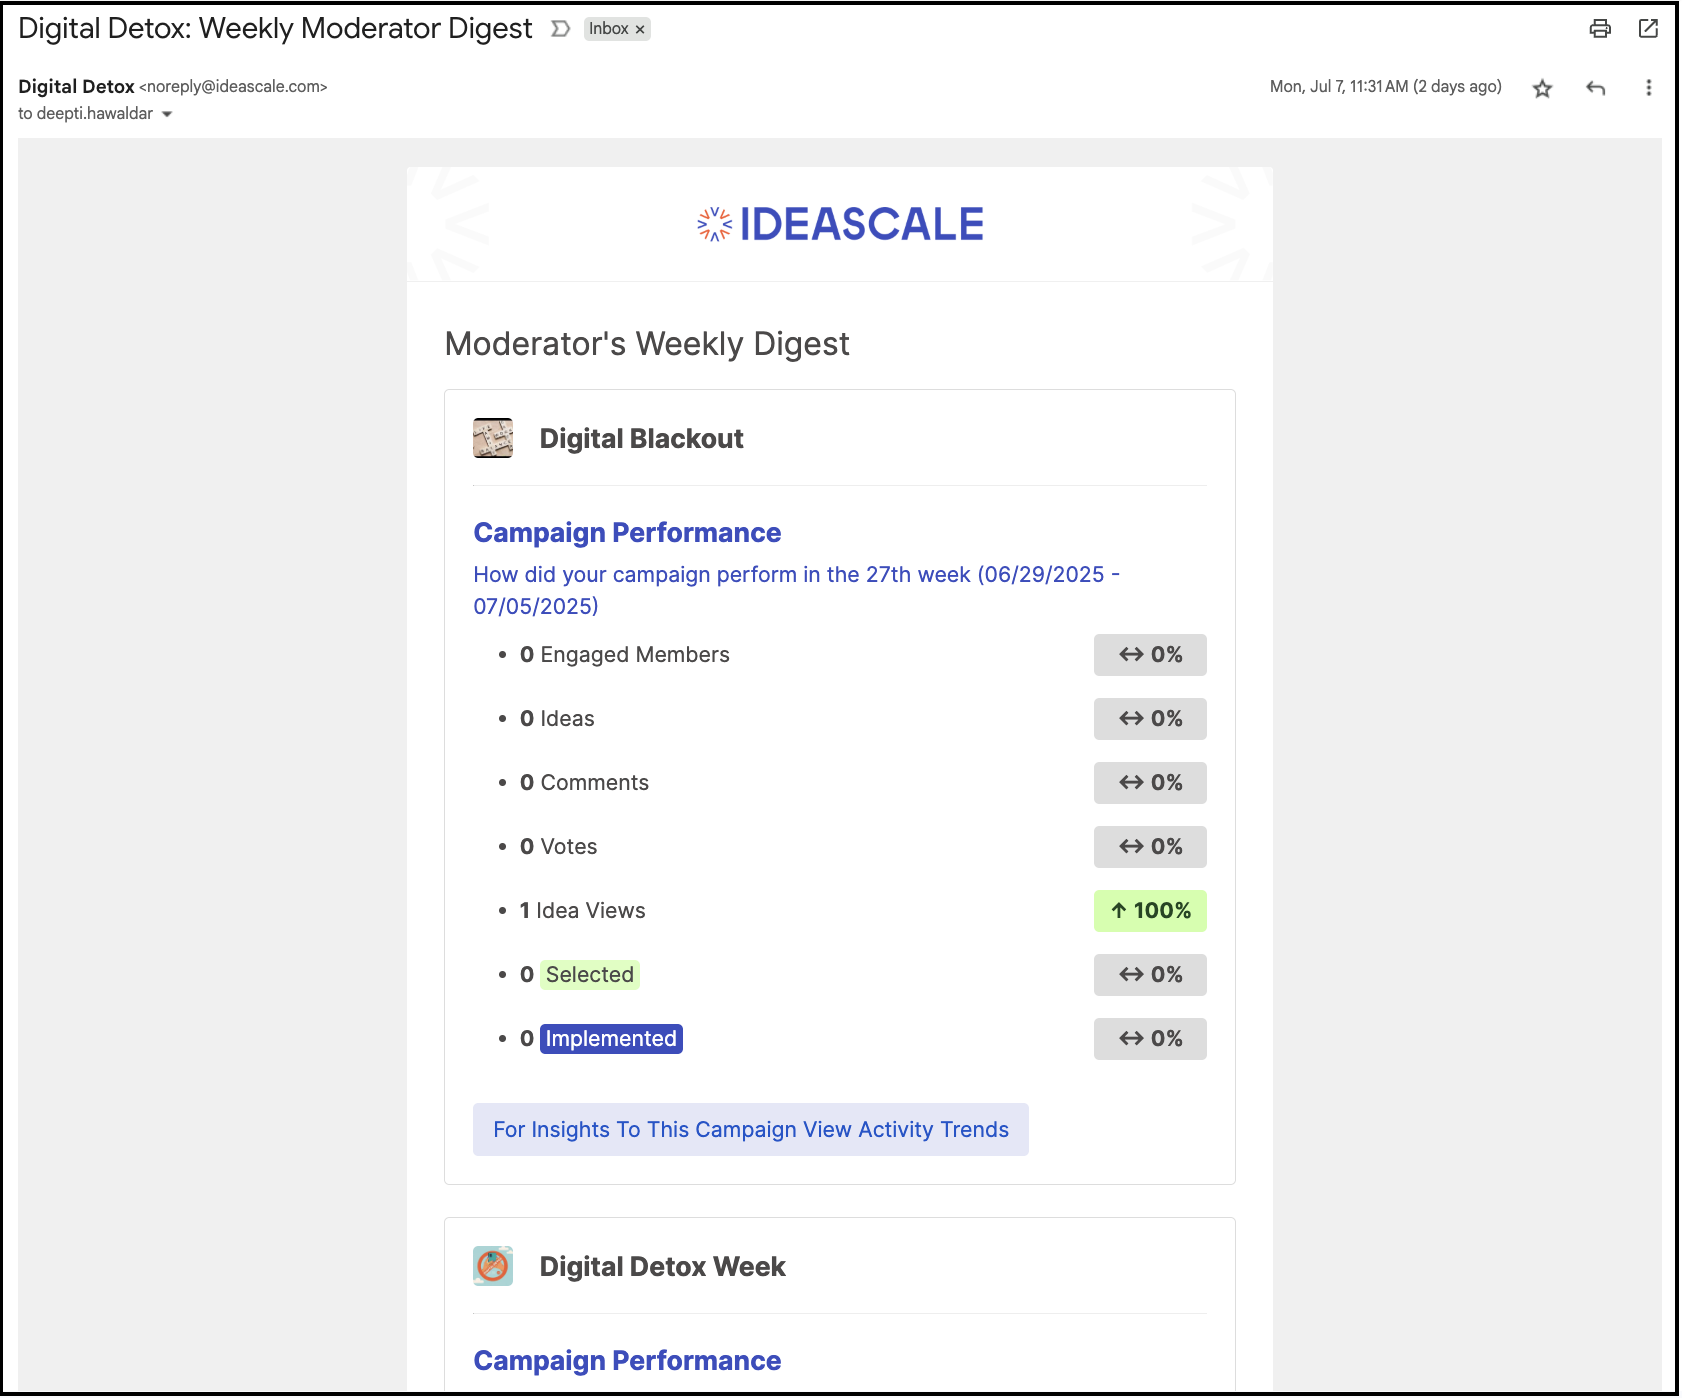Click For Insights To This Campaign View Activity Trends
The image size is (1682, 1398).
[x=751, y=1130]
